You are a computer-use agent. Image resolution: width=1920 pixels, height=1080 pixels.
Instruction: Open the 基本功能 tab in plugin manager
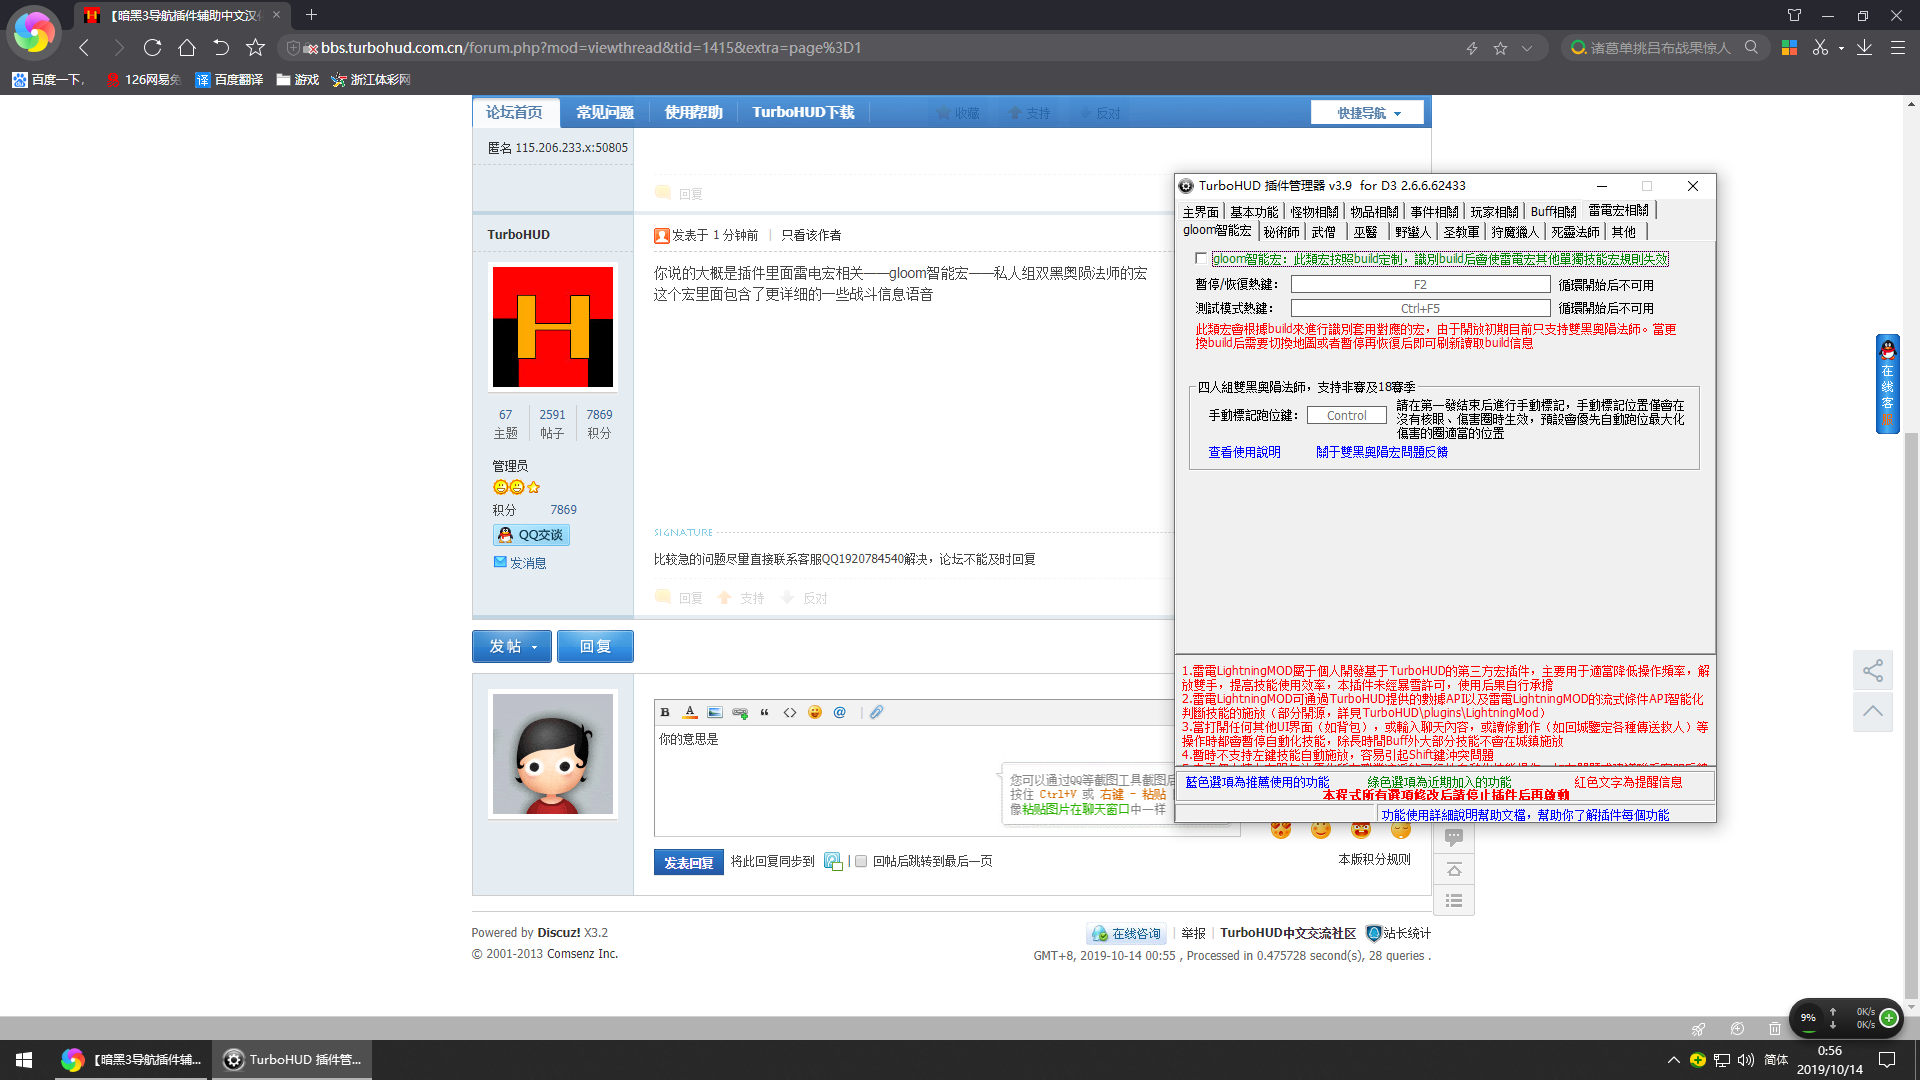(x=1253, y=212)
